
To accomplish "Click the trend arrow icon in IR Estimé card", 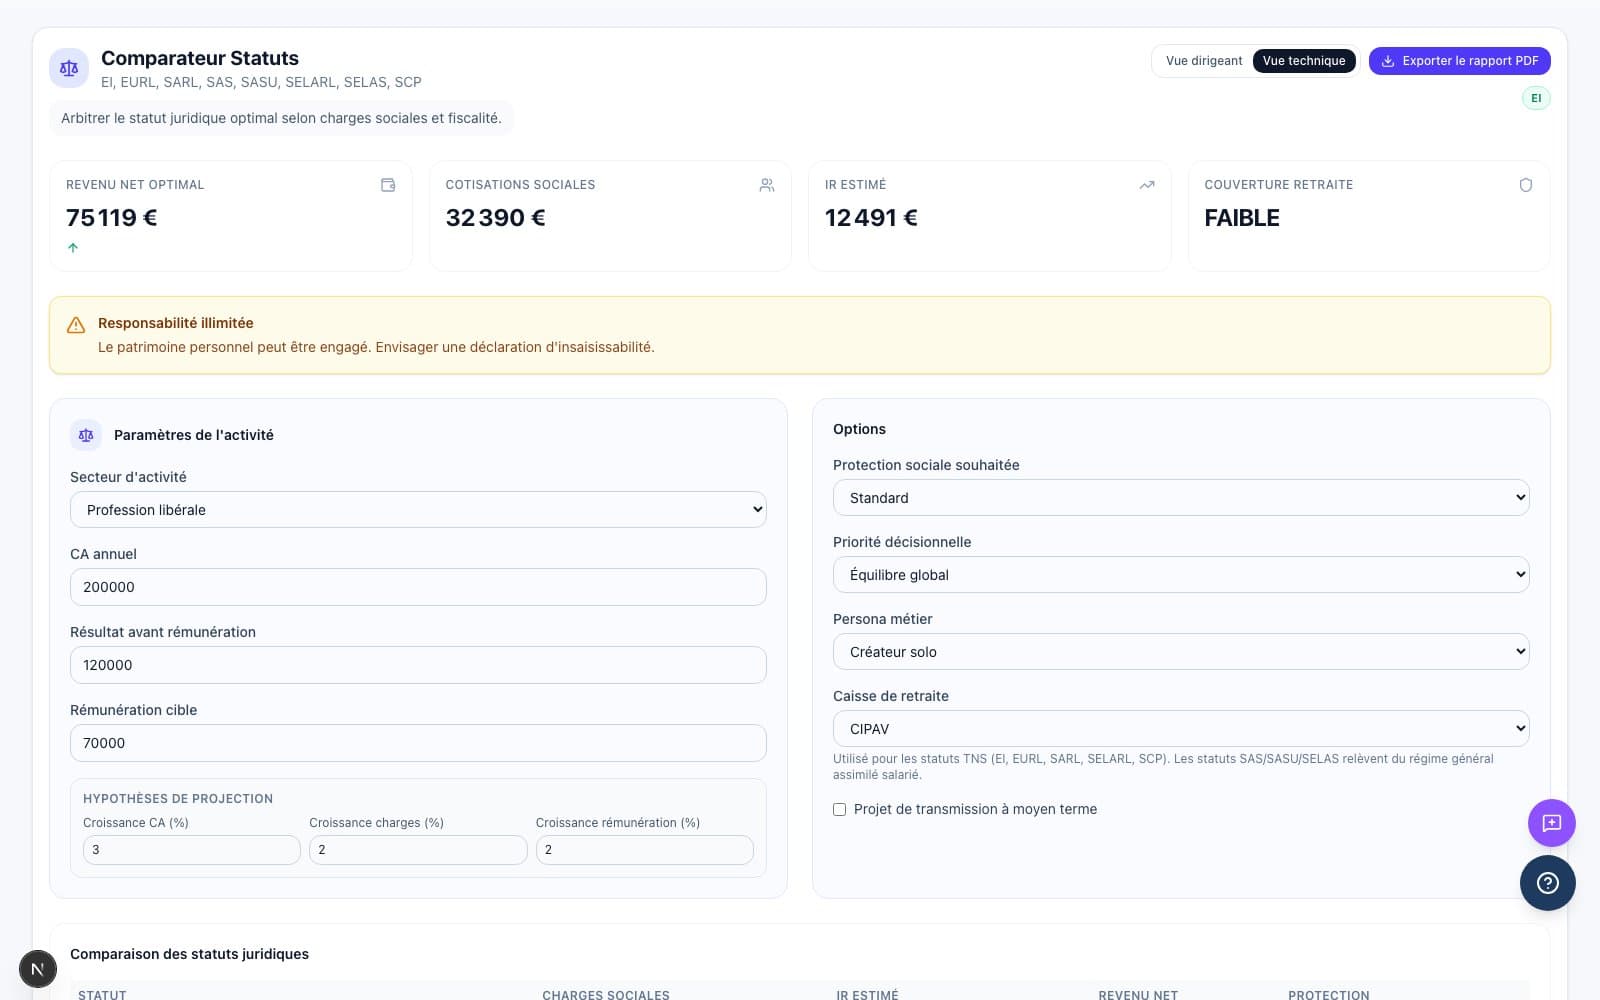I will [1146, 185].
